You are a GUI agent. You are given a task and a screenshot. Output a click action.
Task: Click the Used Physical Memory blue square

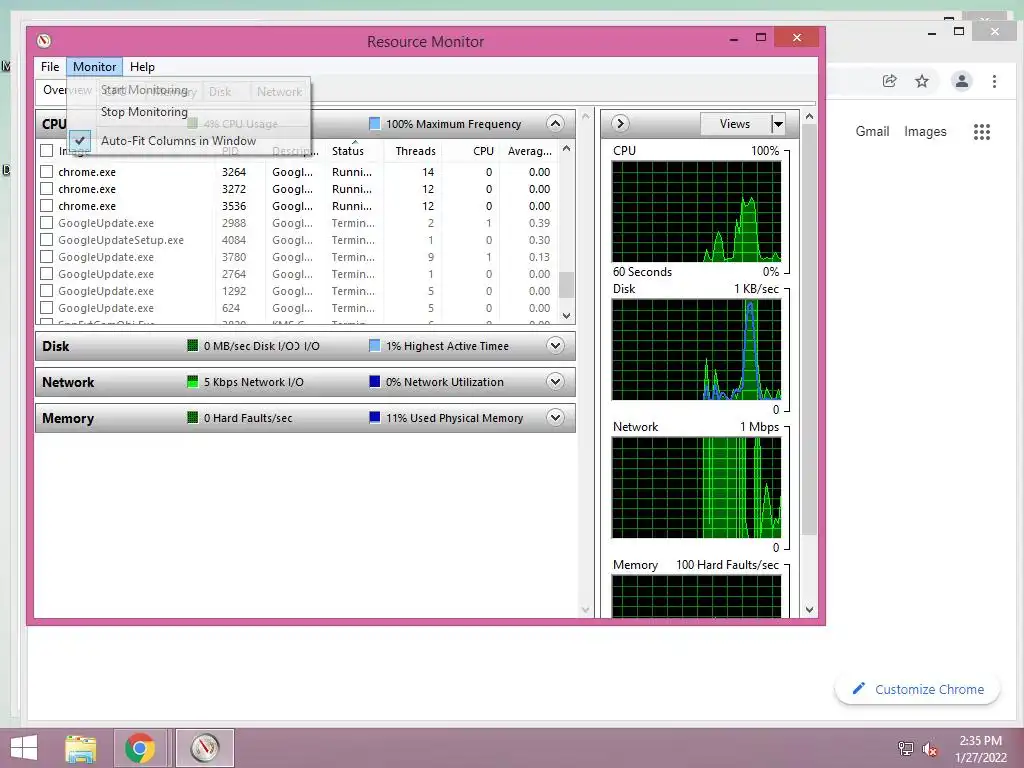click(374, 417)
